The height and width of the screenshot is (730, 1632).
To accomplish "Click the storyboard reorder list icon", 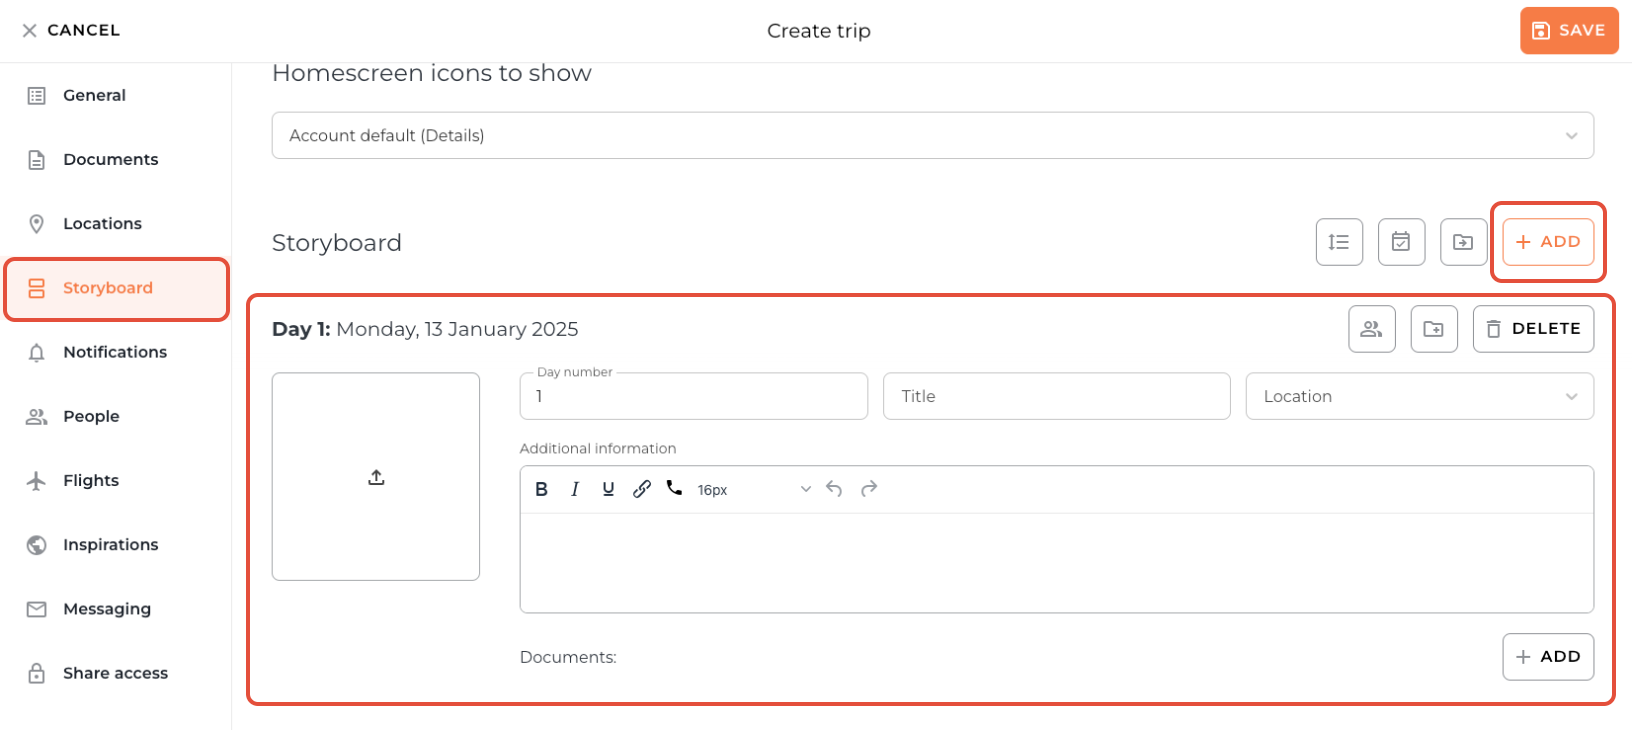I will 1339,242.
